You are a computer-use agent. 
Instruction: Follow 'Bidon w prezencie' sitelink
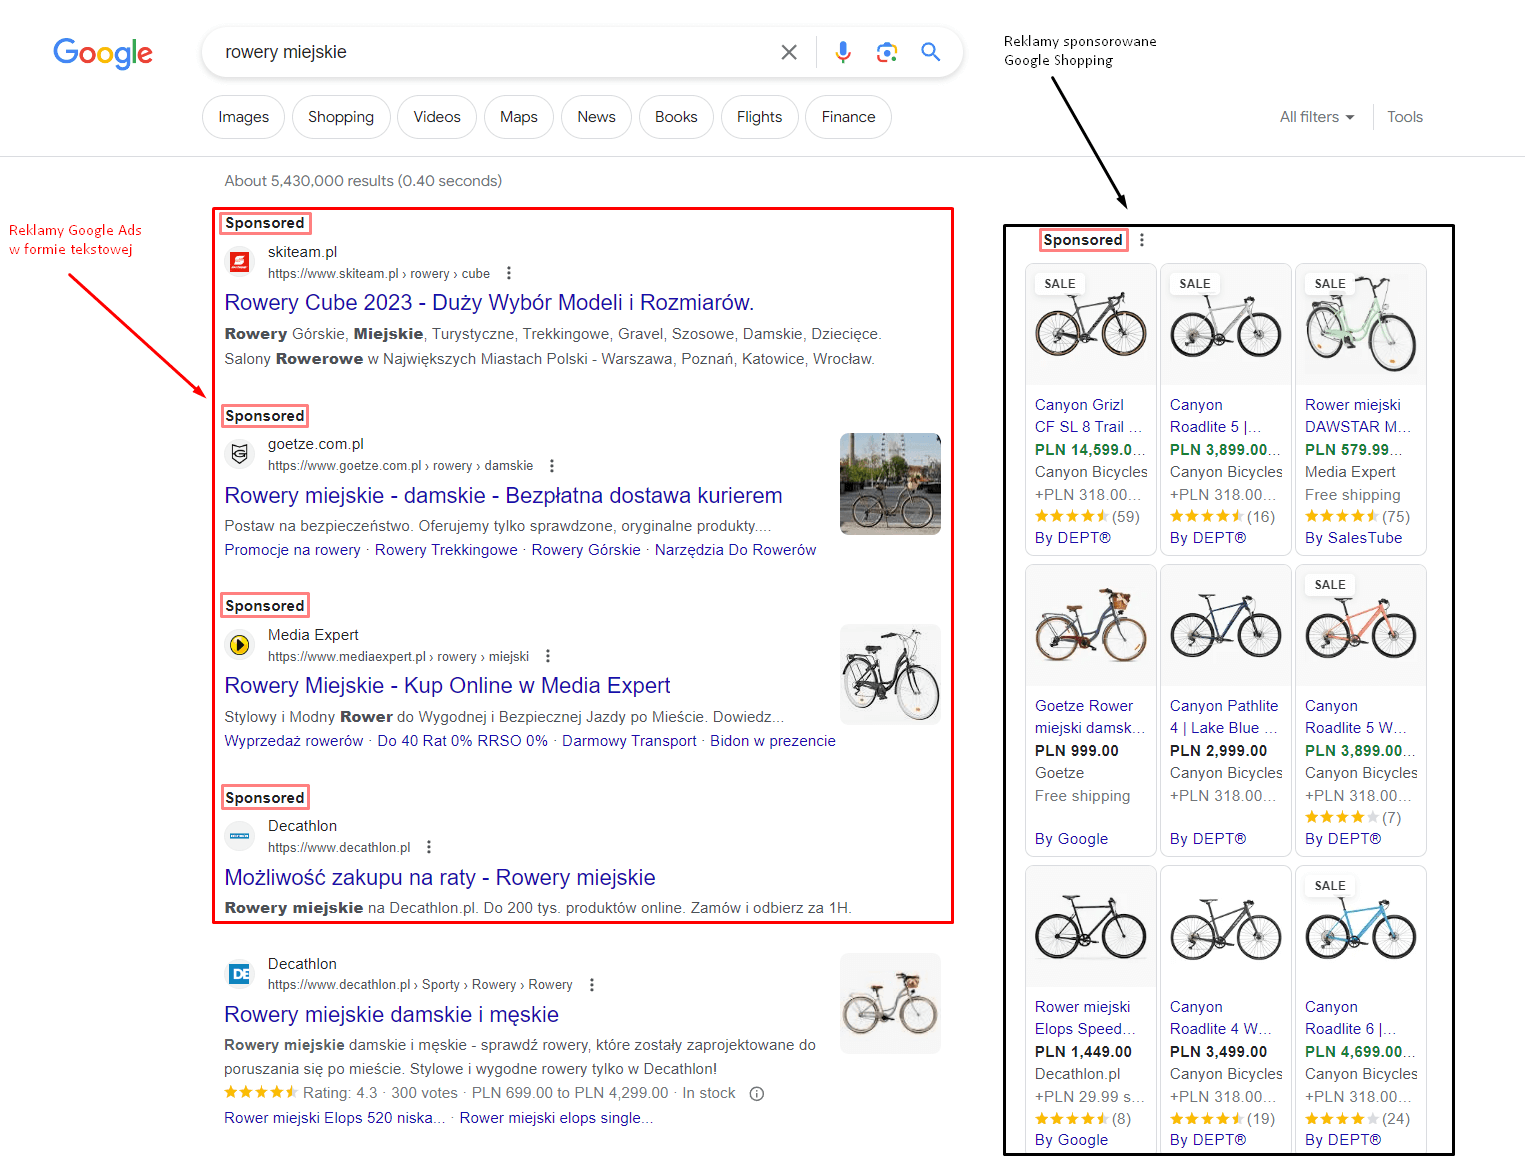click(773, 741)
